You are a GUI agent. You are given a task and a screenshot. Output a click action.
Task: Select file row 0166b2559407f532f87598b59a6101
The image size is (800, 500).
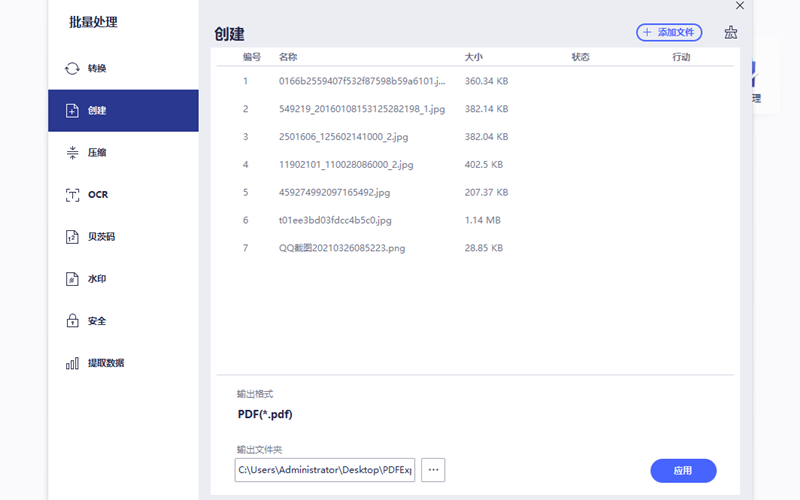coord(362,80)
